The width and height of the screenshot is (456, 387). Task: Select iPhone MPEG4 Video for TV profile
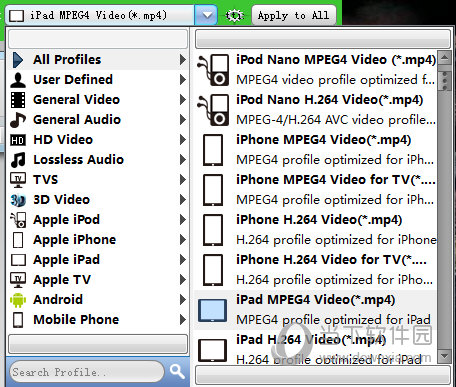[x=315, y=190]
